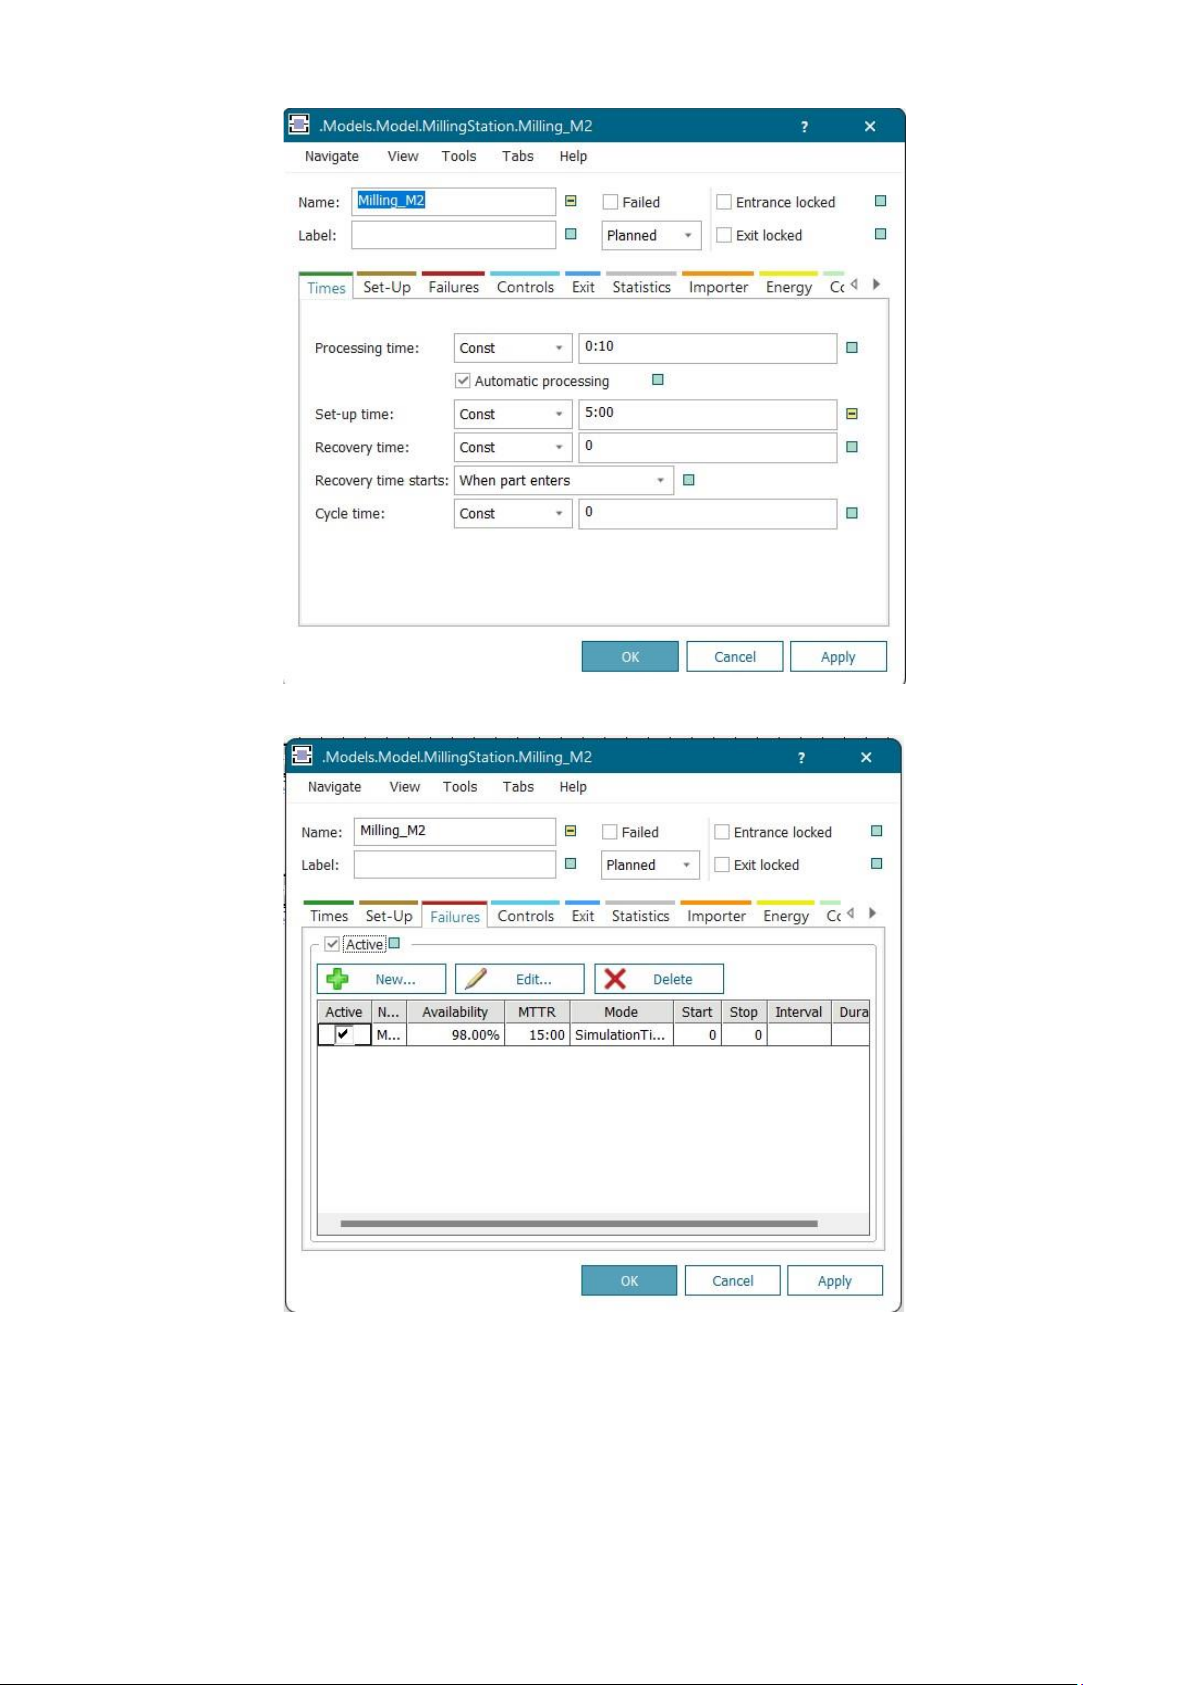1192x1685 pixels.
Task: Switch to Set-Up tab in the Times dialog
Action: pyautogui.click(x=387, y=287)
